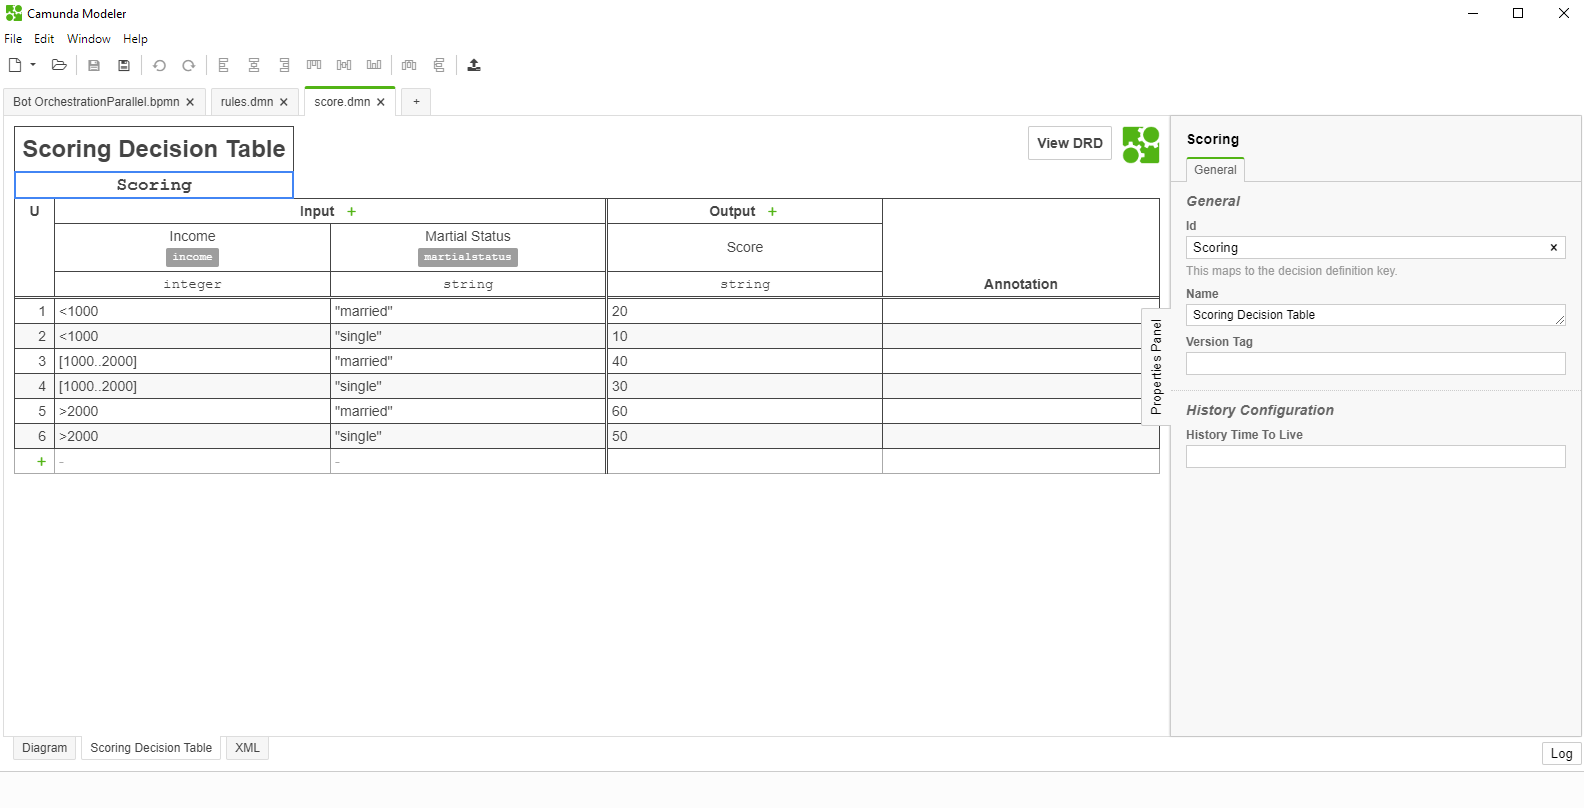Viewport: 1584px width, 808px height.
Task: Save the current diagram
Action: tap(94, 65)
